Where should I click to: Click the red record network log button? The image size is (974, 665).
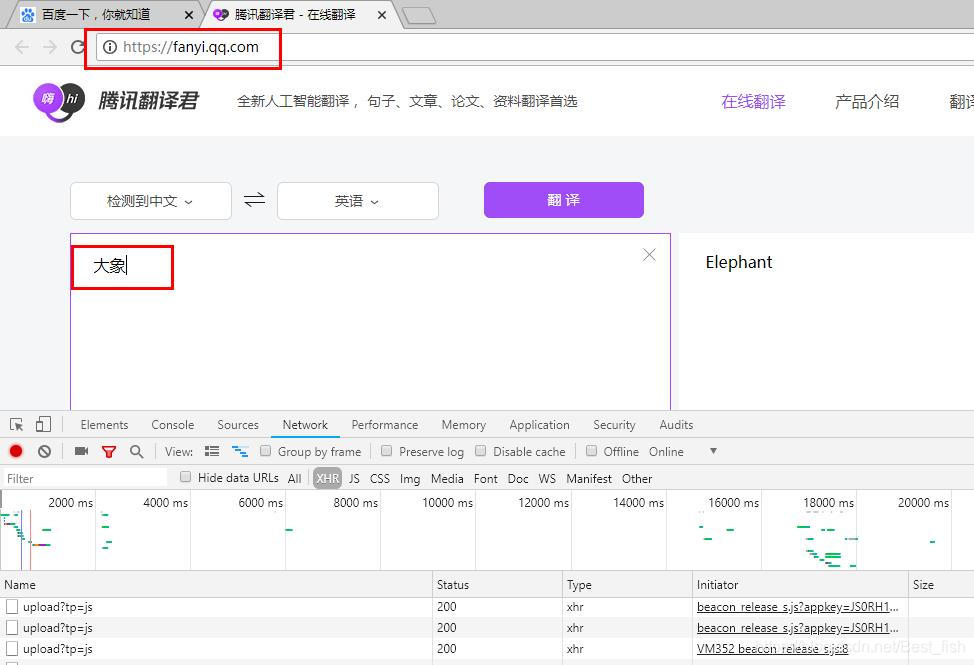(x=14, y=451)
